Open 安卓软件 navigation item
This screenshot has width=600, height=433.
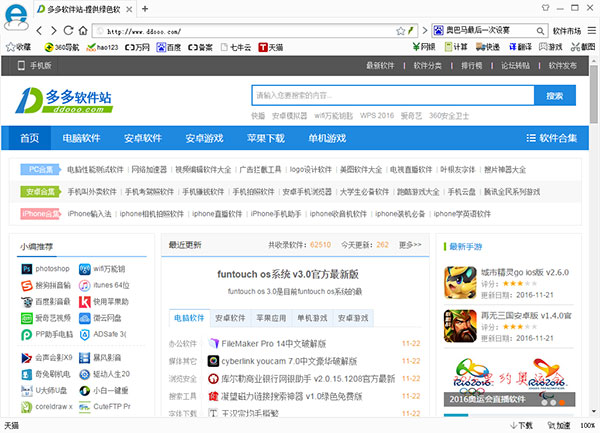143,138
